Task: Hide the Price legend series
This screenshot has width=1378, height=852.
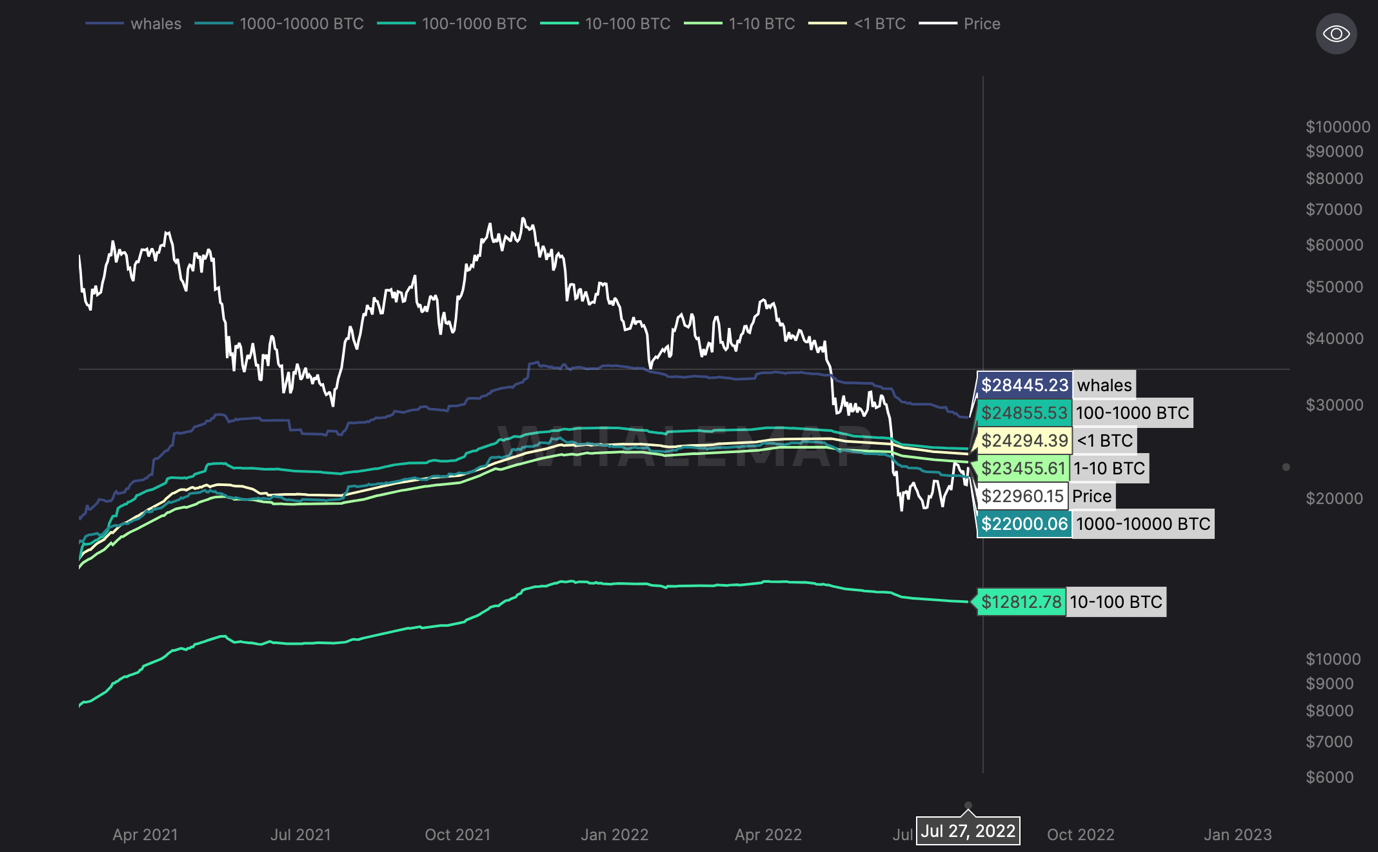Action: click(x=960, y=23)
